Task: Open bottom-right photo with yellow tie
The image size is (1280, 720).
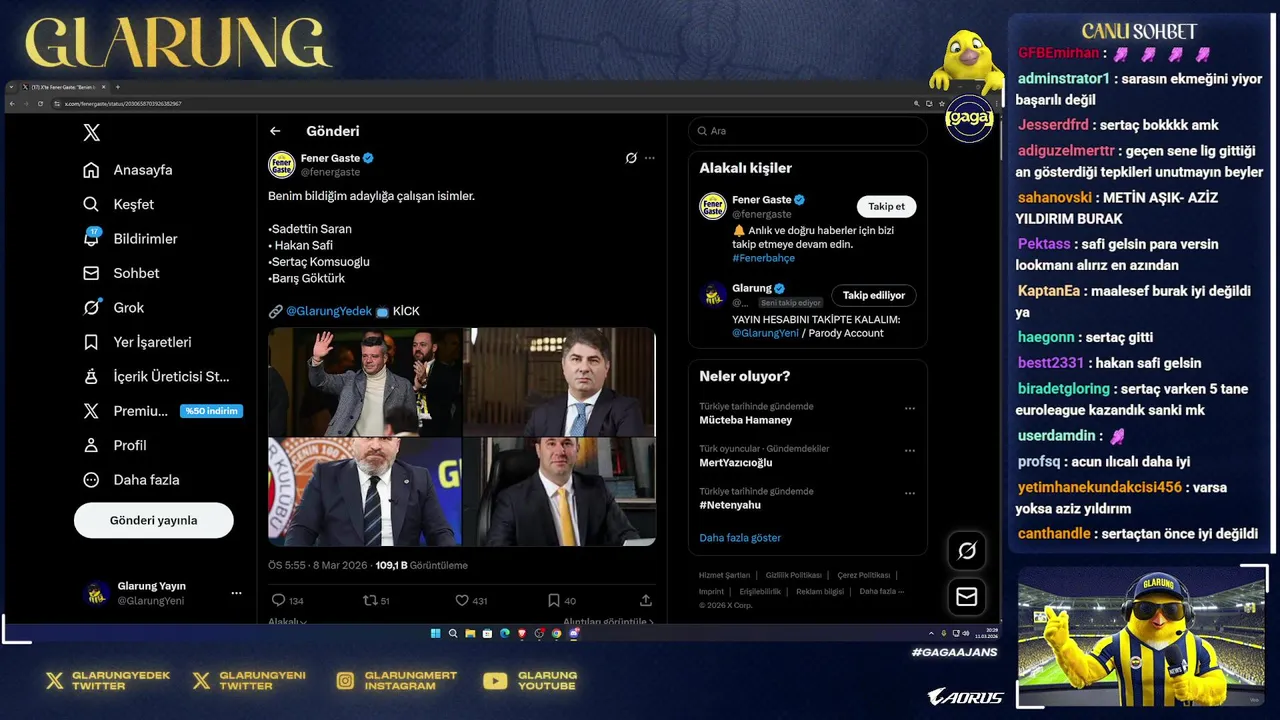Action: [x=560, y=491]
